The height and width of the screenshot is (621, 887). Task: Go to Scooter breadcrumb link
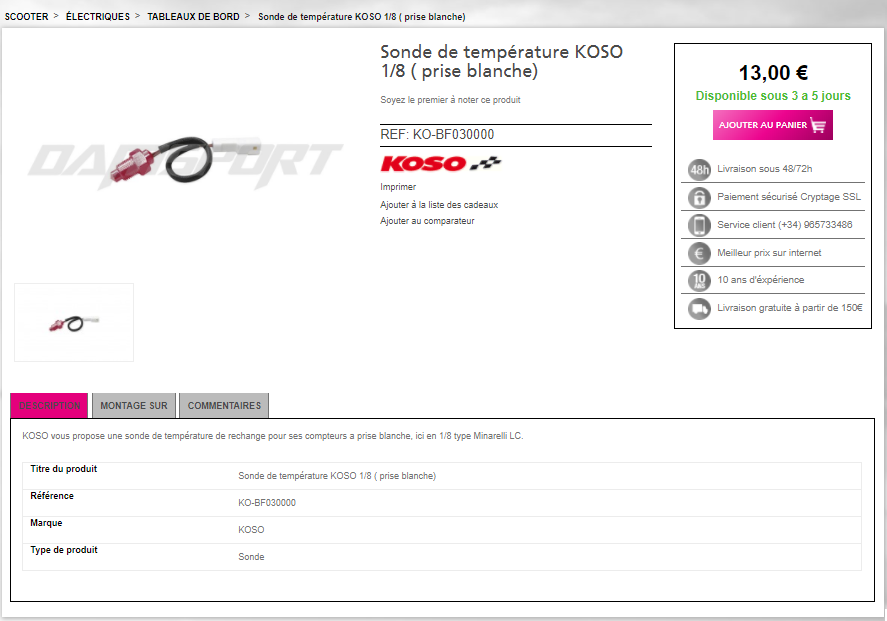click(27, 16)
